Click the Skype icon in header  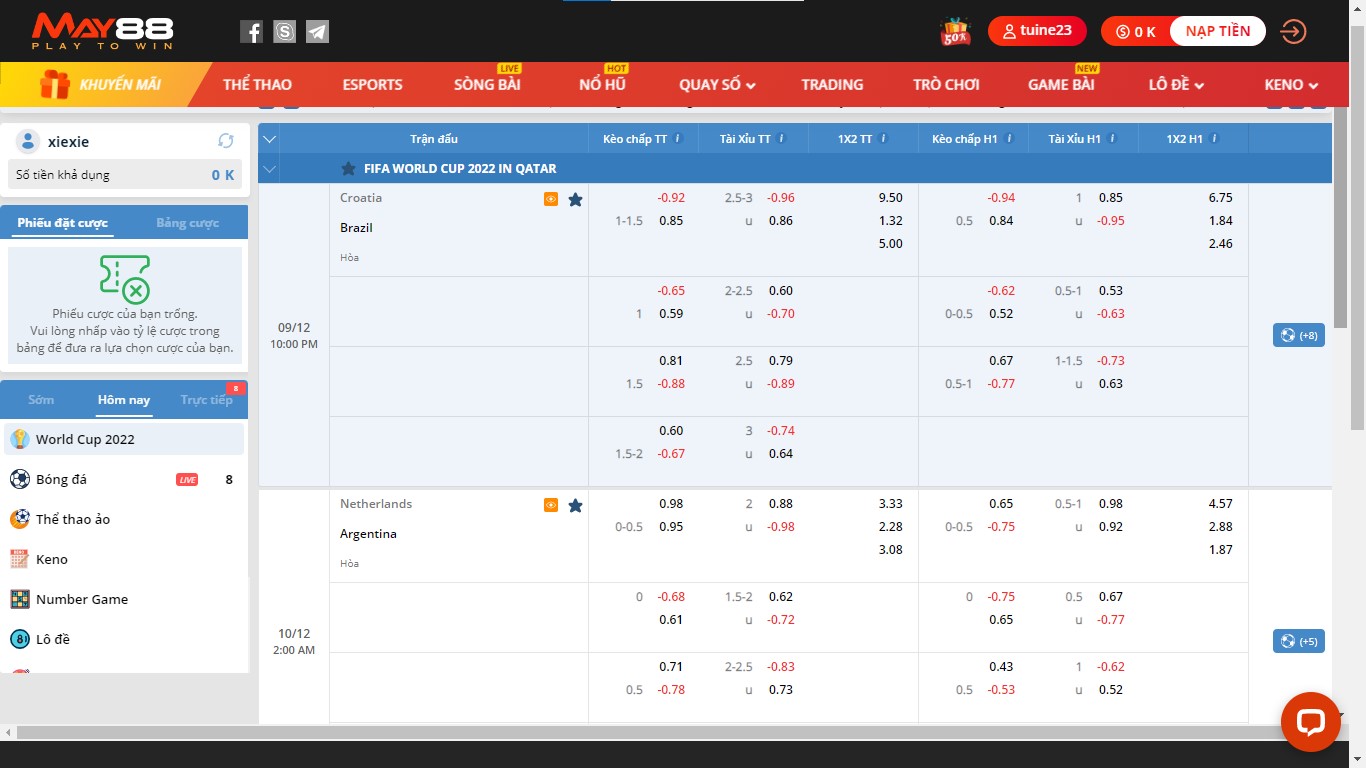tap(284, 32)
